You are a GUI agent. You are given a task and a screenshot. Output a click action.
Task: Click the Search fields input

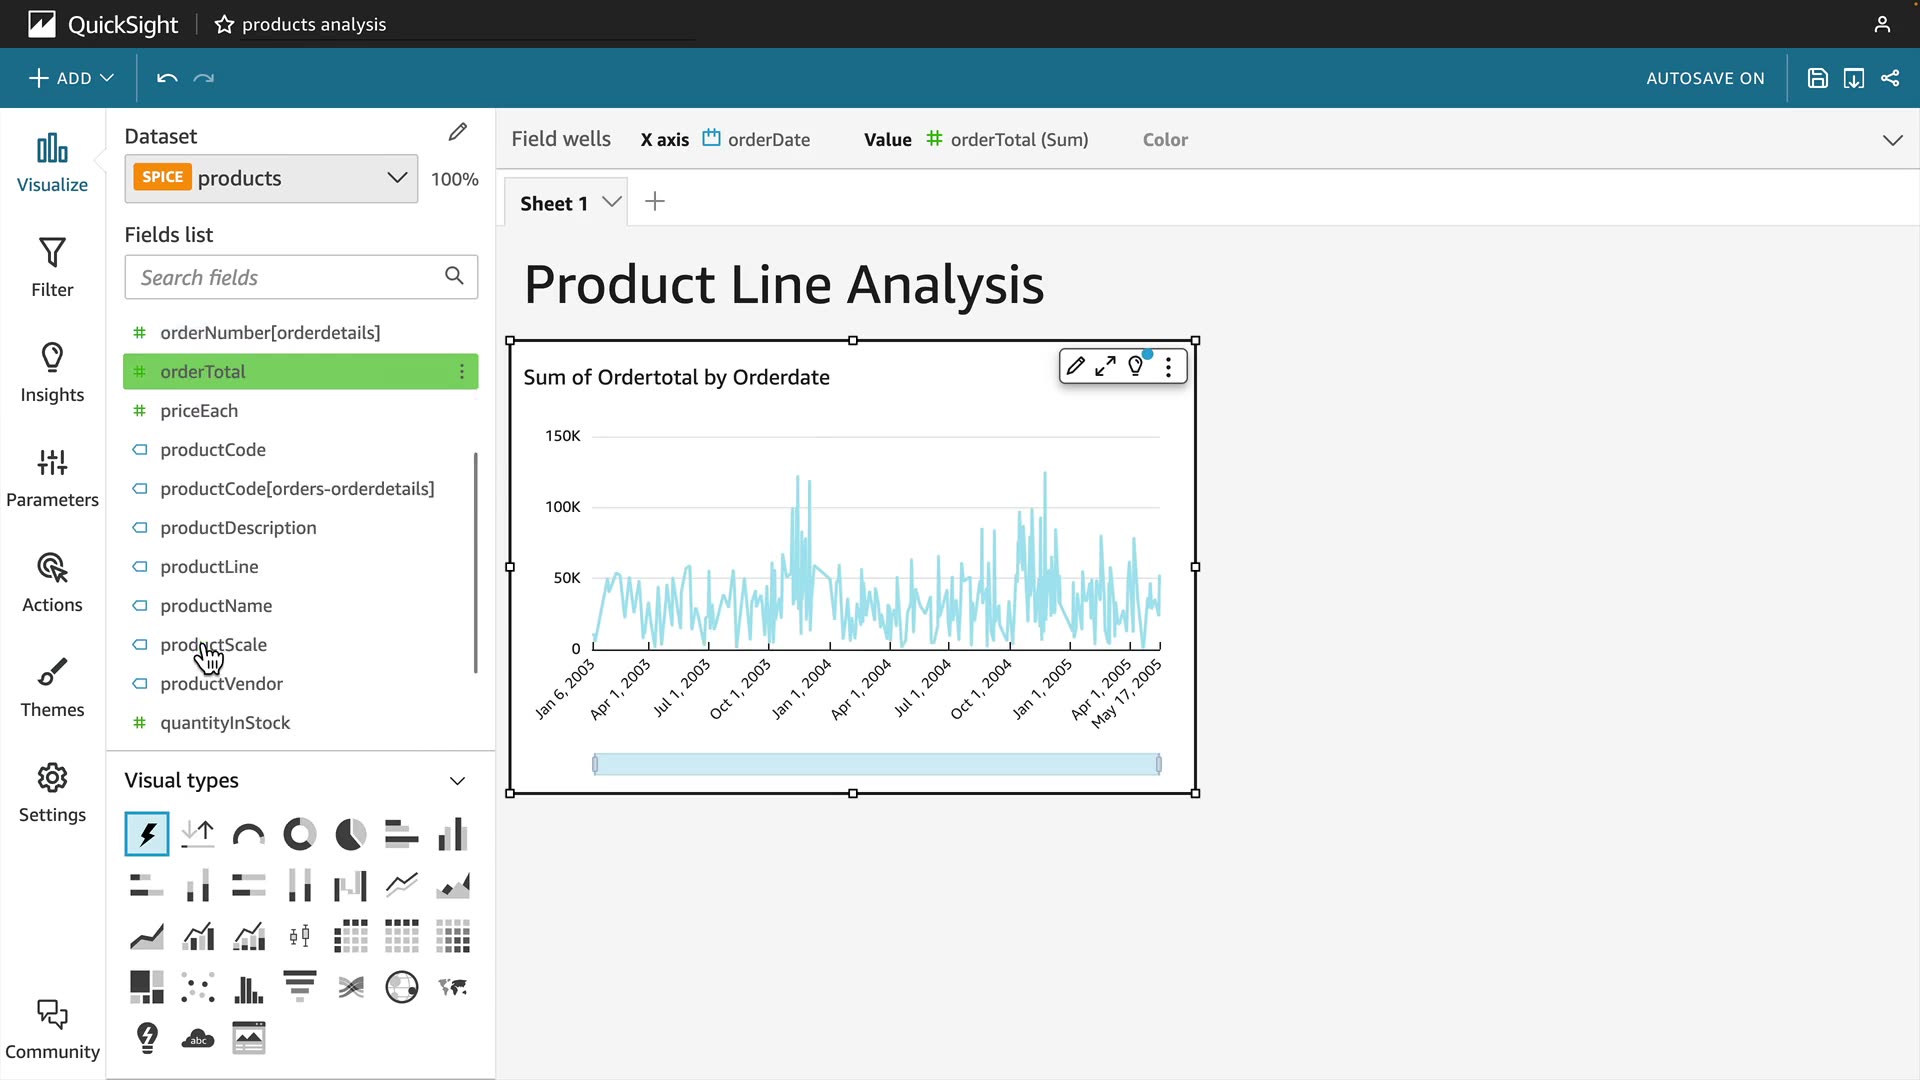point(285,277)
